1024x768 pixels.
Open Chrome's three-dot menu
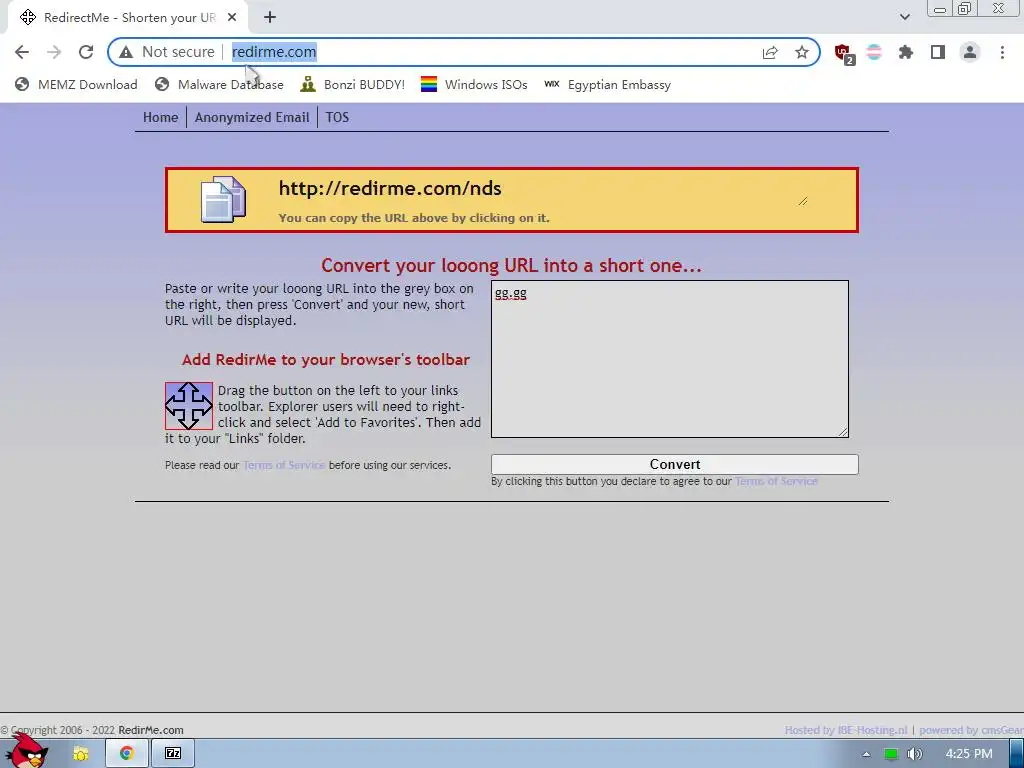click(1002, 52)
